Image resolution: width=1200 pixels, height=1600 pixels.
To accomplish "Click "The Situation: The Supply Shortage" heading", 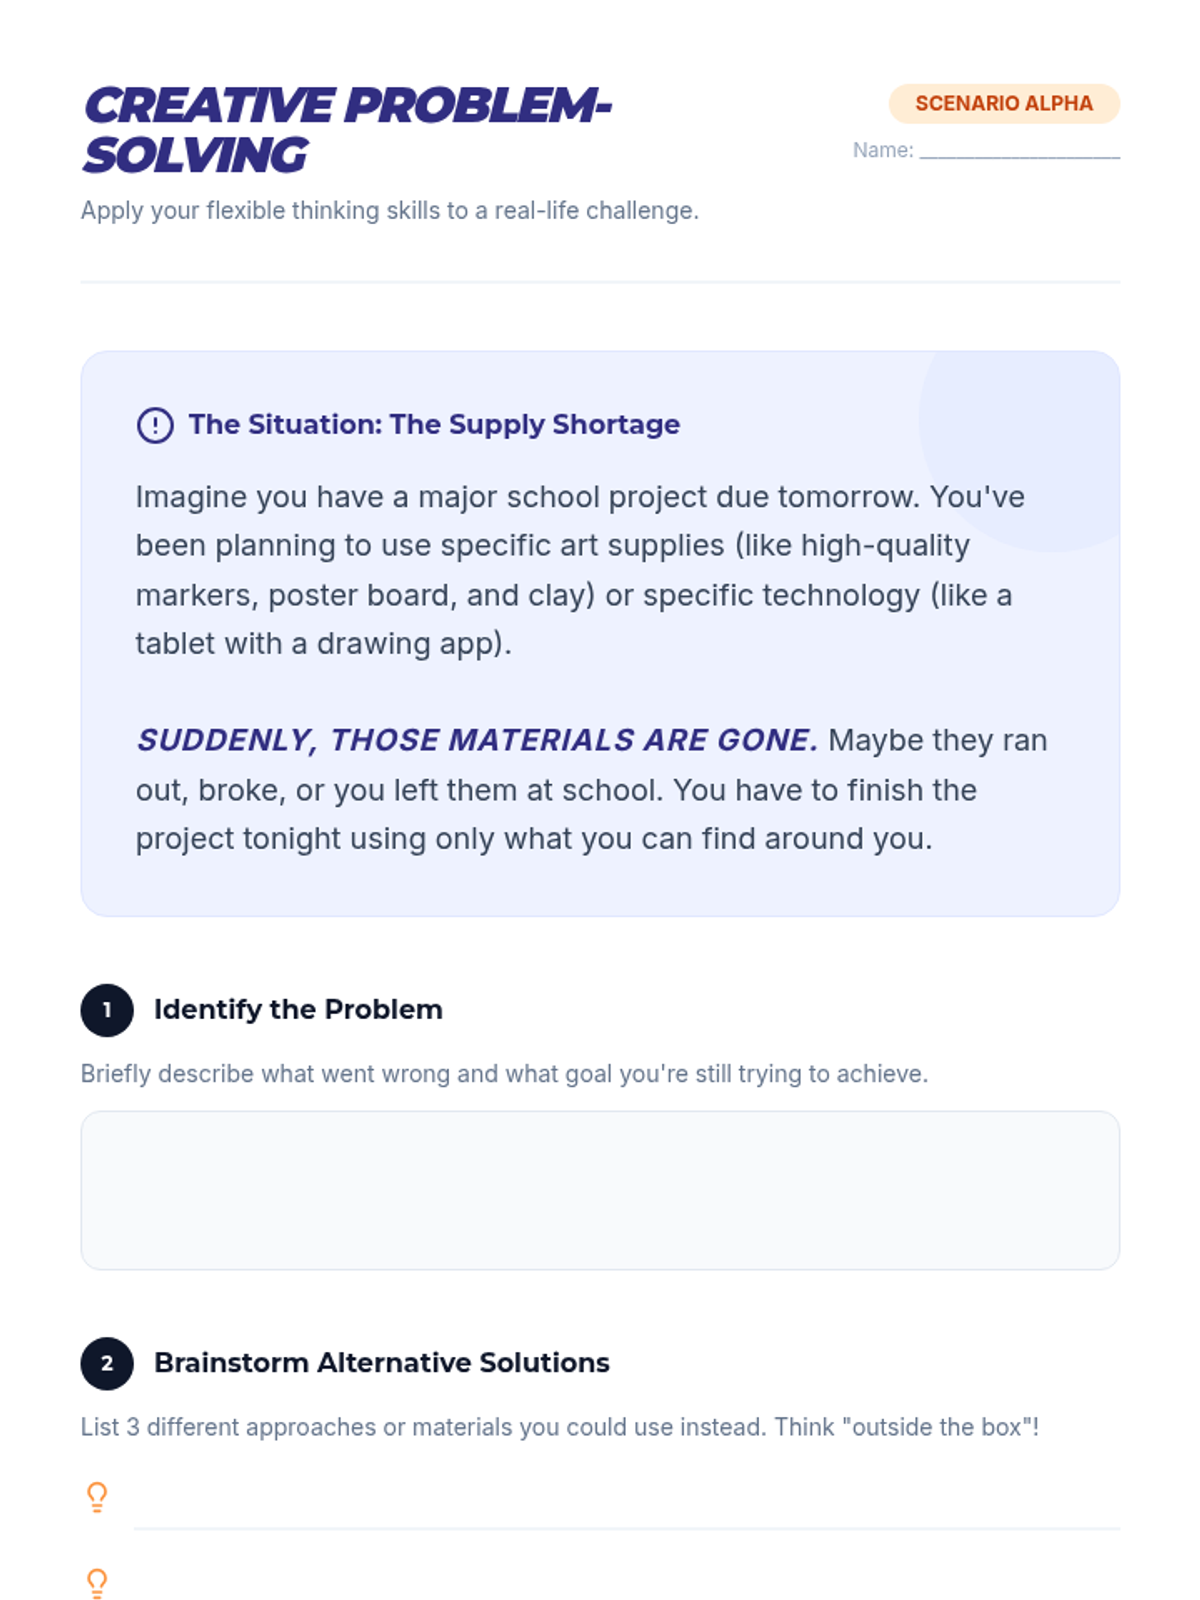I will 434,424.
